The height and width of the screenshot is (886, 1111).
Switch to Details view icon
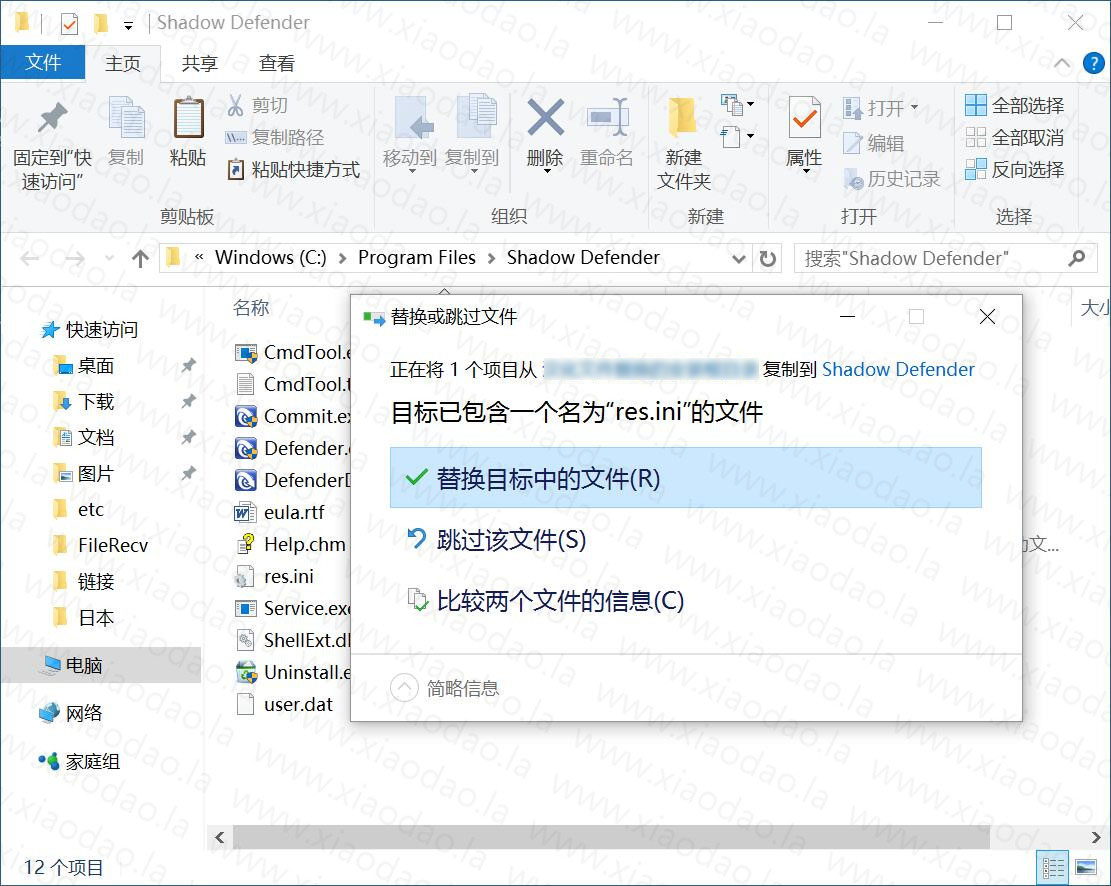(1053, 868)
